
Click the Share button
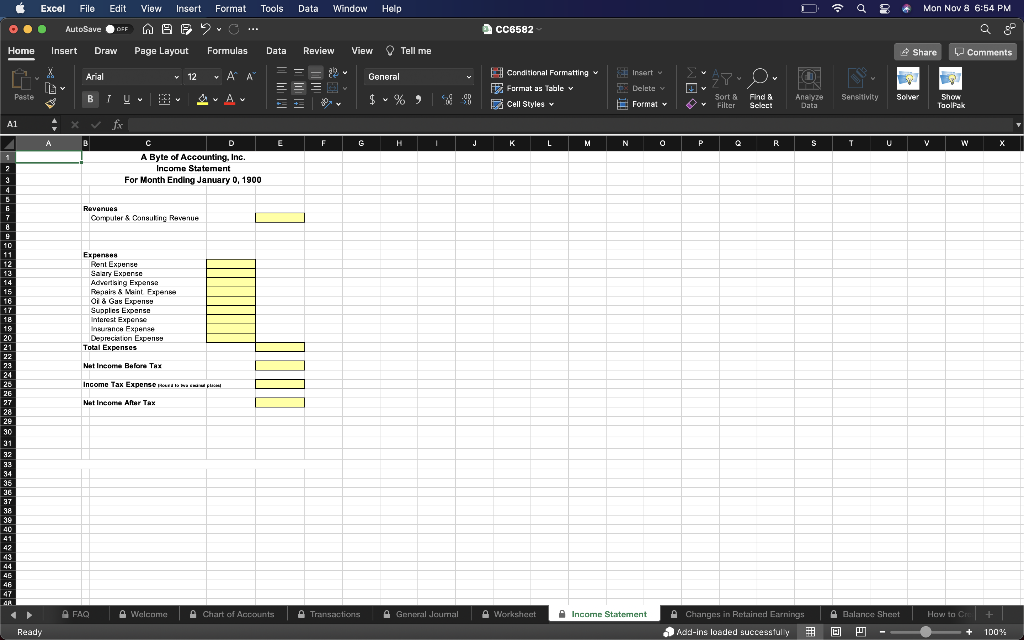tap(918, 52)
